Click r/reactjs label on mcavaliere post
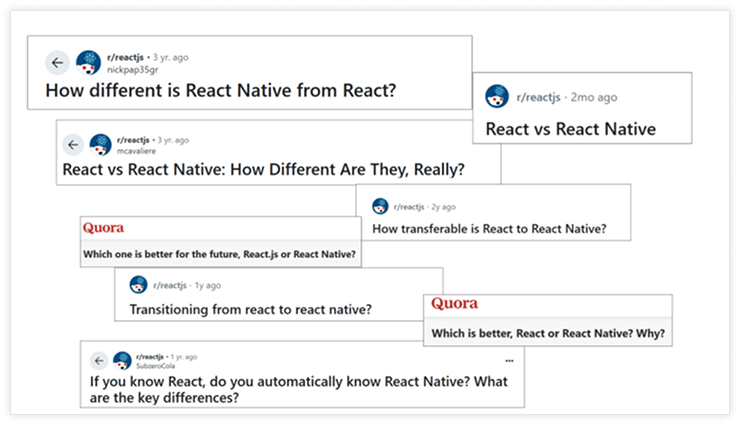 133,140
